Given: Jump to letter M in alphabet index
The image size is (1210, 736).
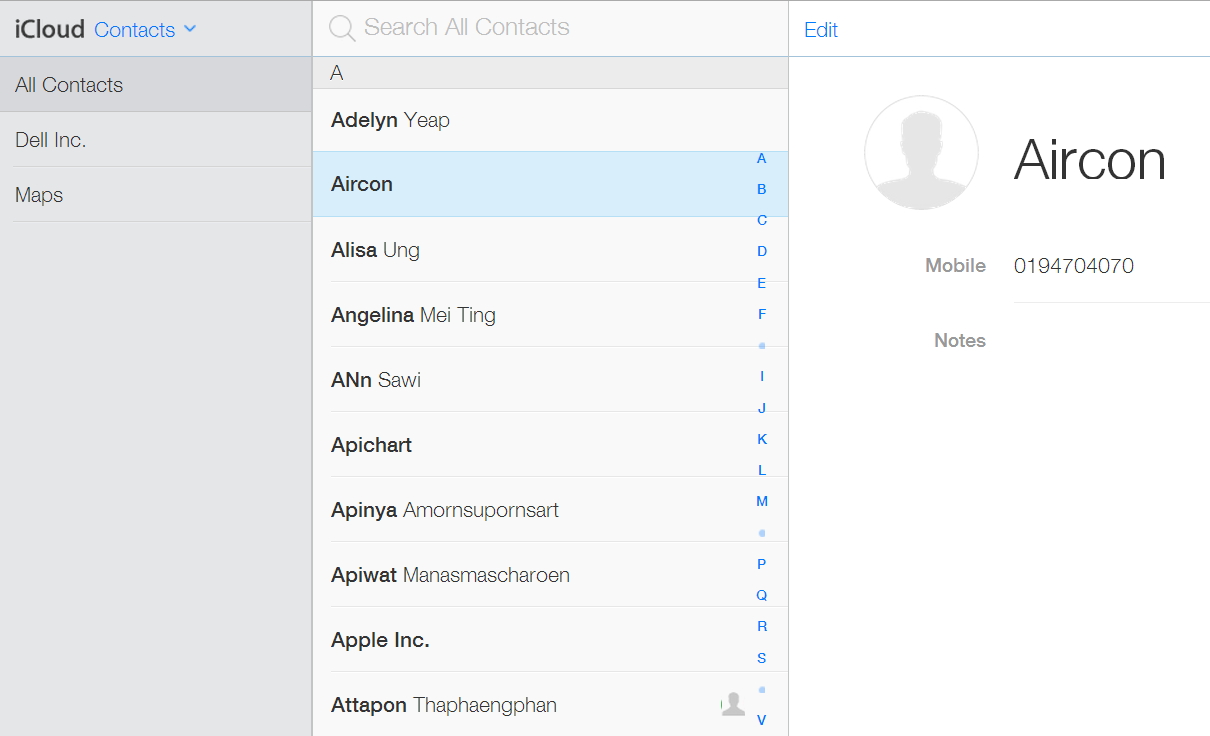Looking at the screenshot, I should click(x=762, y=501).
